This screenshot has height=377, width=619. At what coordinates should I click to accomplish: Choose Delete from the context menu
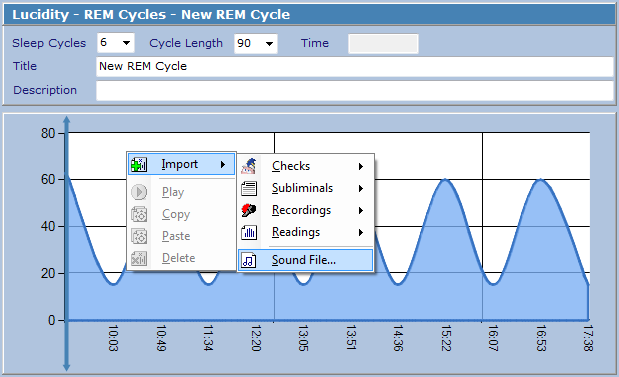(x=182, y=258)
